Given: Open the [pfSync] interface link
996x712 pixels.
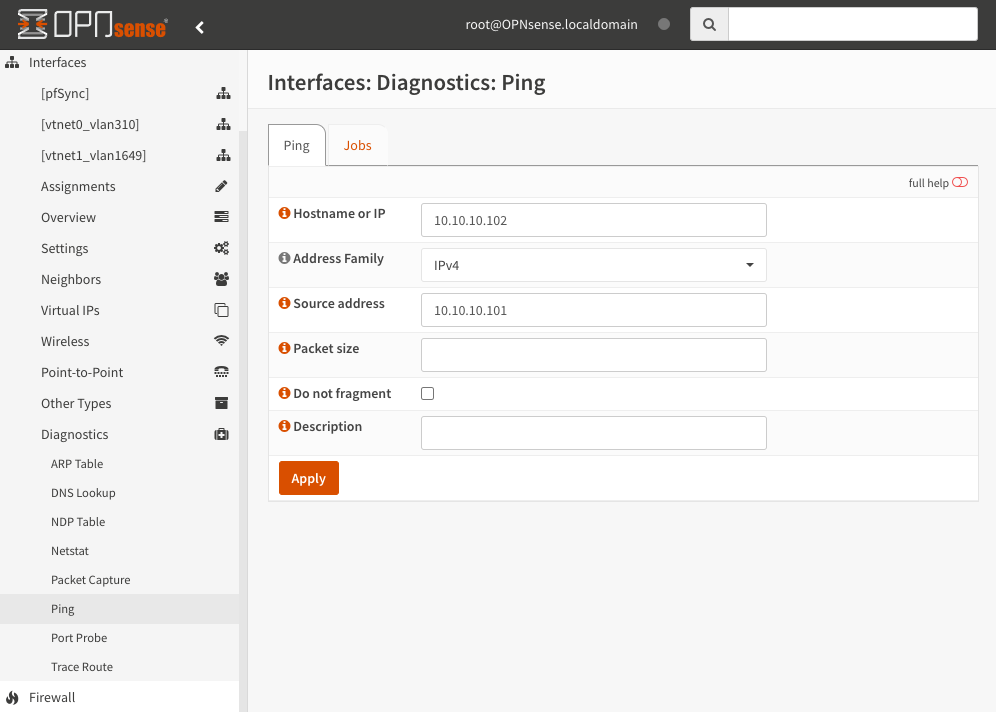Looking at the screenshot, I should [65, 93].
